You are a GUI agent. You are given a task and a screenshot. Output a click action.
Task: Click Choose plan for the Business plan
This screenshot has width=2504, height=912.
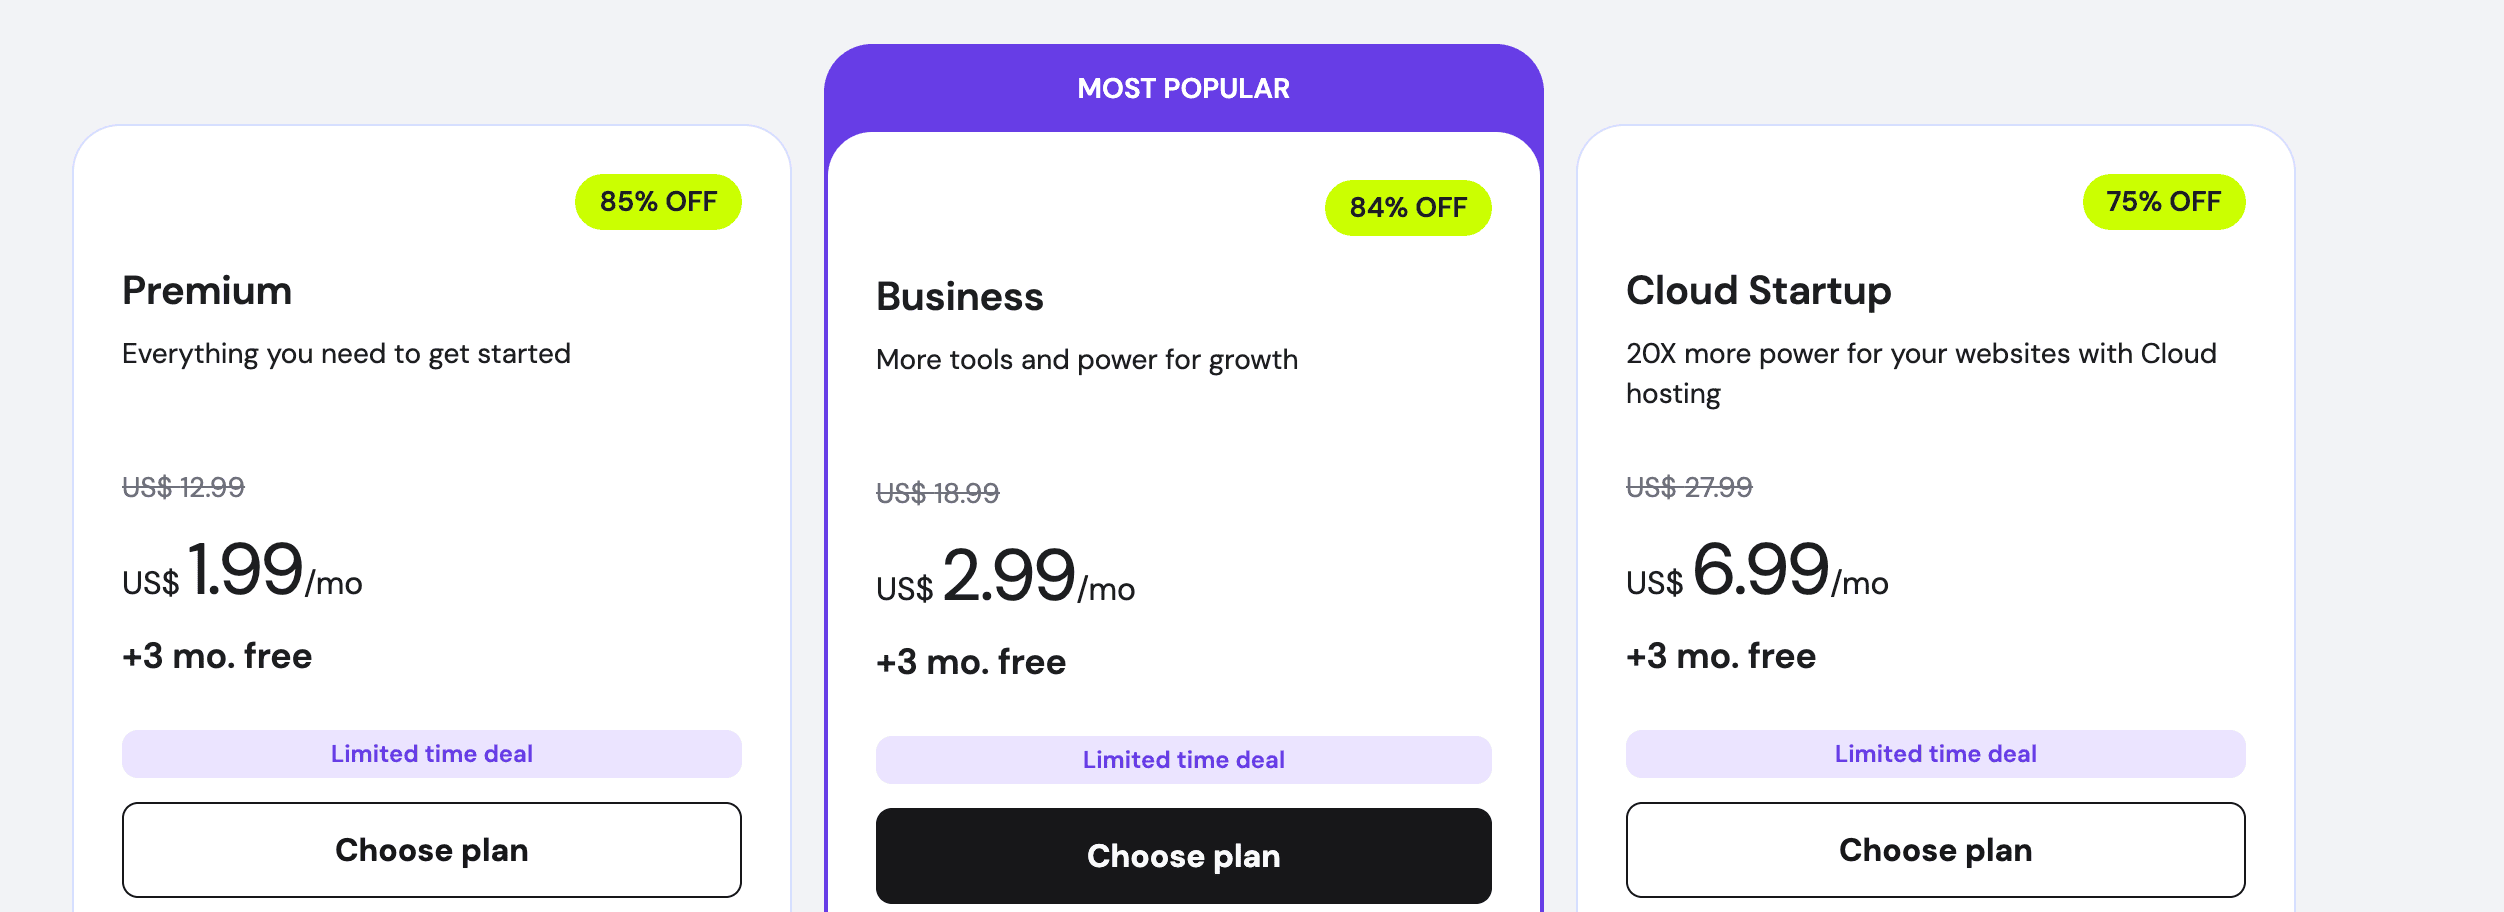click(1184, 855)
